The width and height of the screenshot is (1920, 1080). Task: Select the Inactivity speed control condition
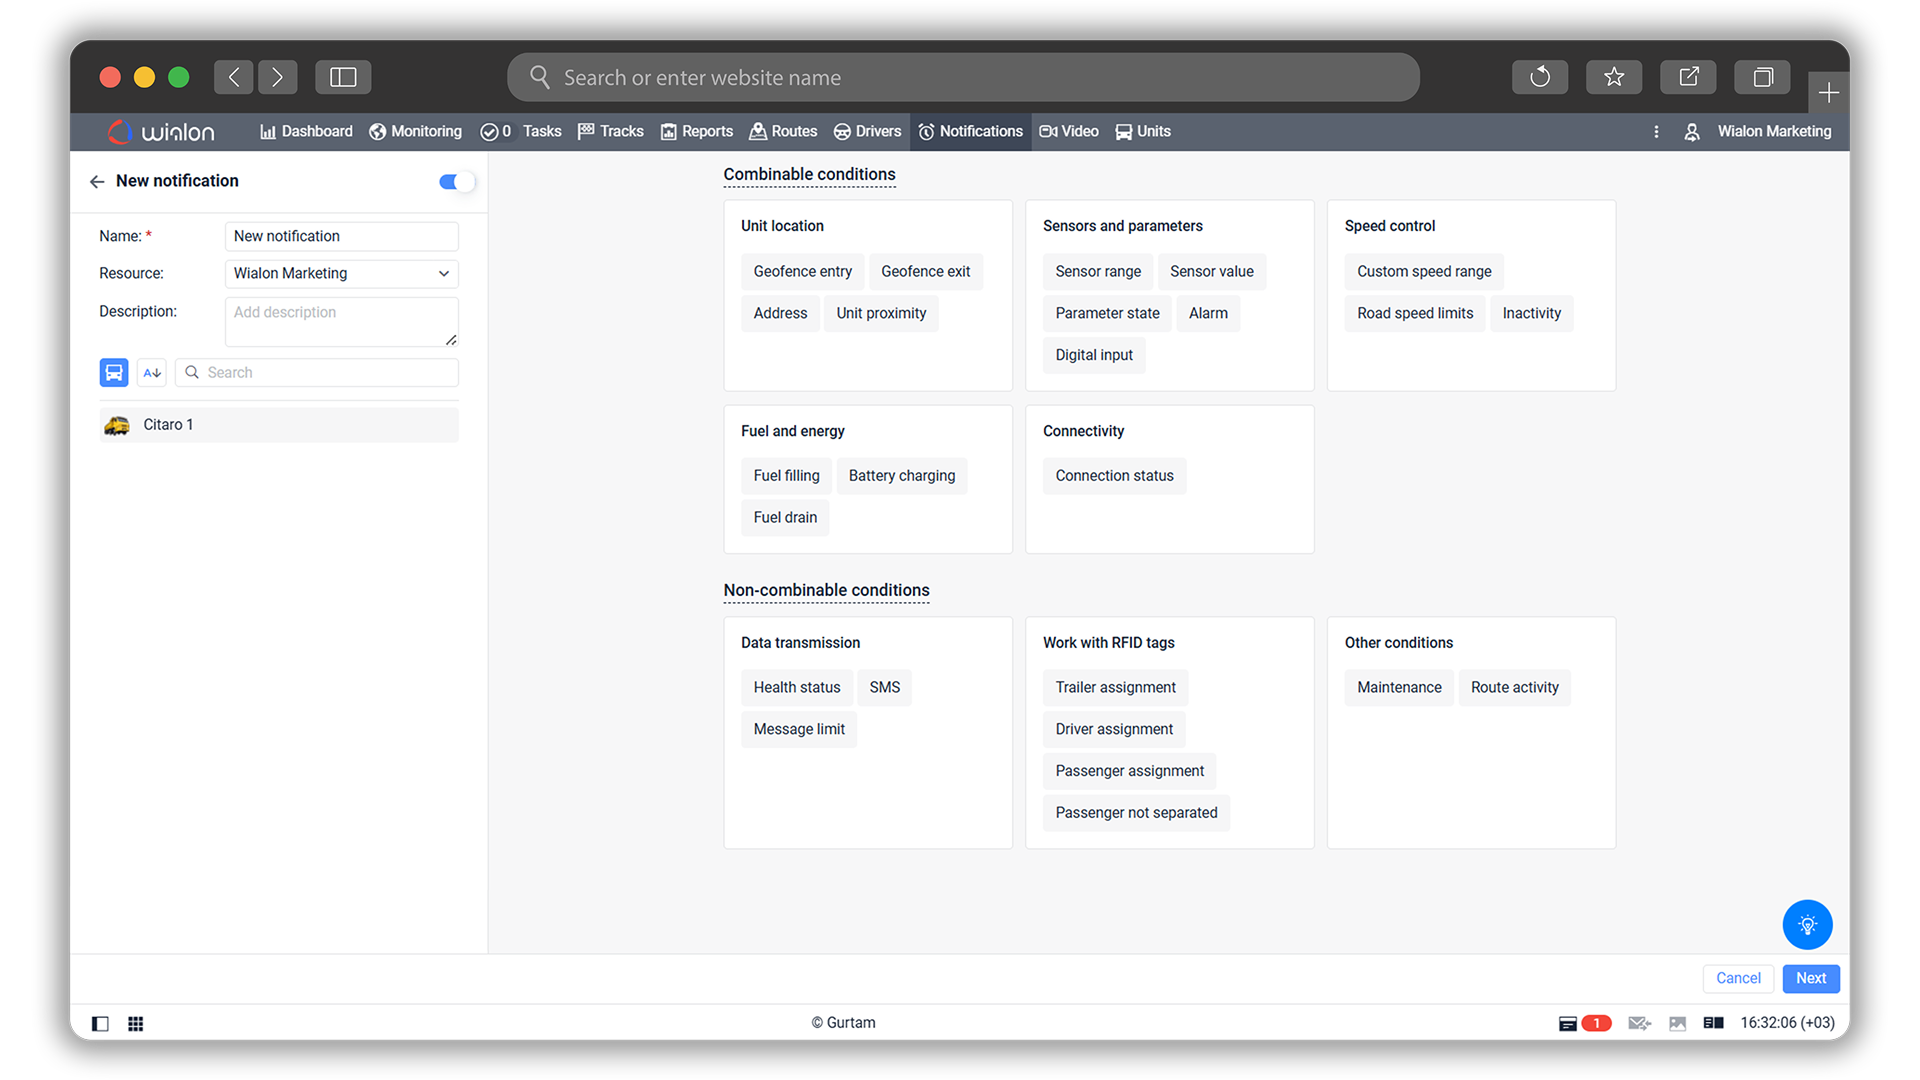[1532, 313]
